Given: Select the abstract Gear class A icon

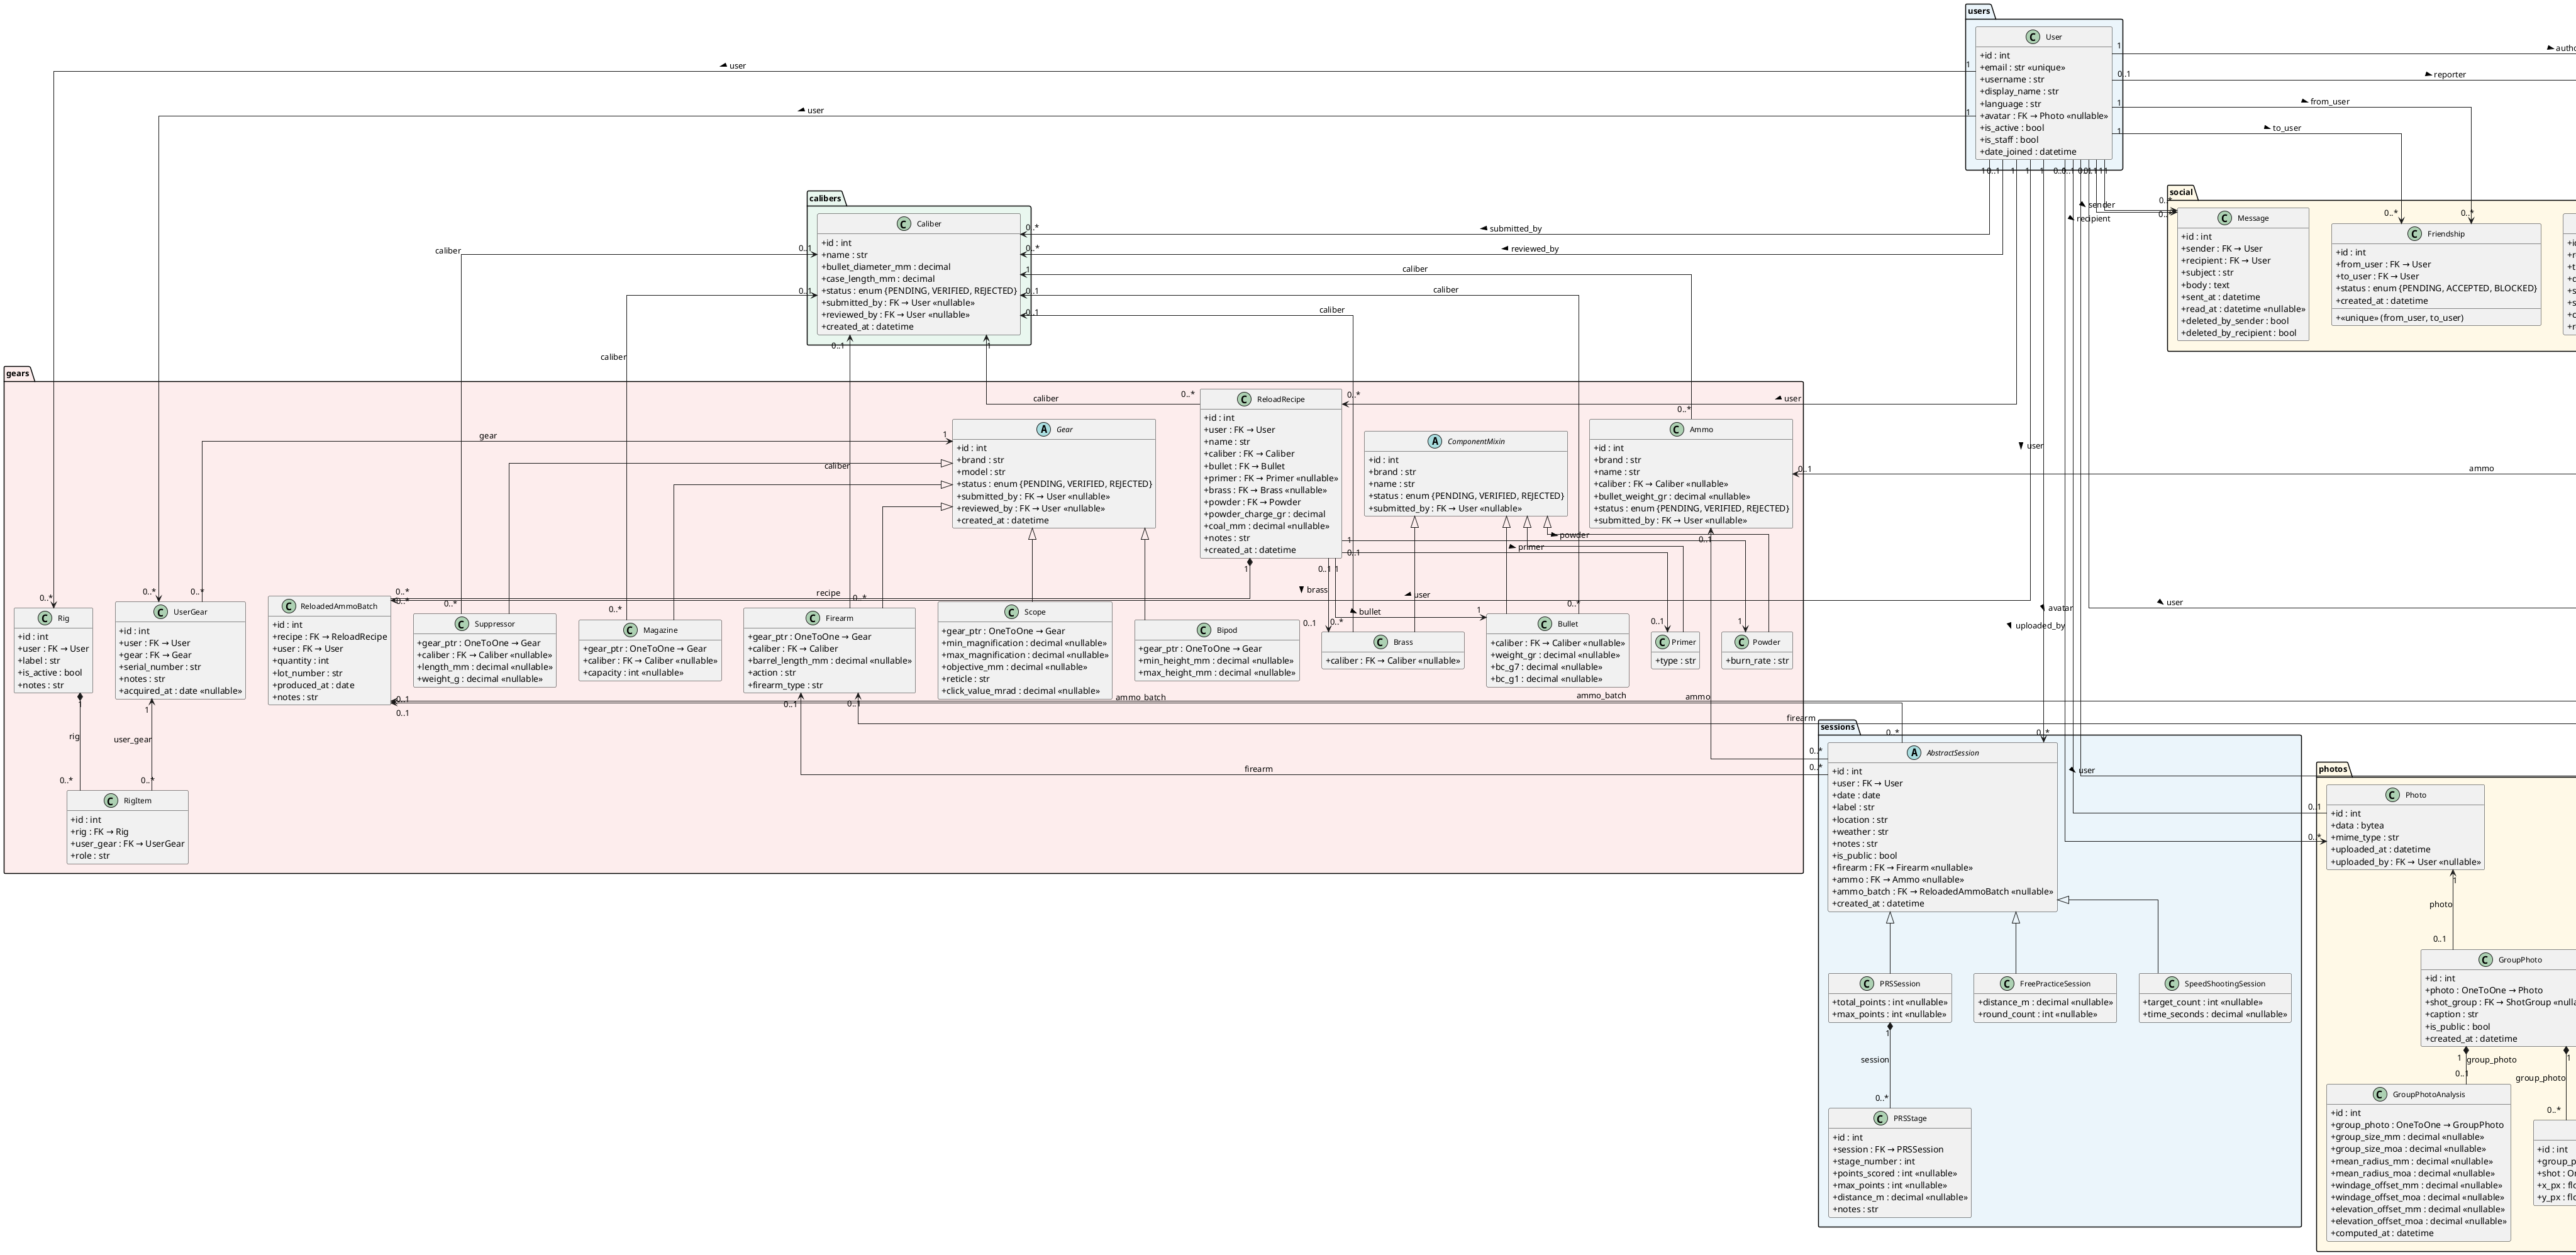Looking at the screenshot, I should [x=1043, y=429].
